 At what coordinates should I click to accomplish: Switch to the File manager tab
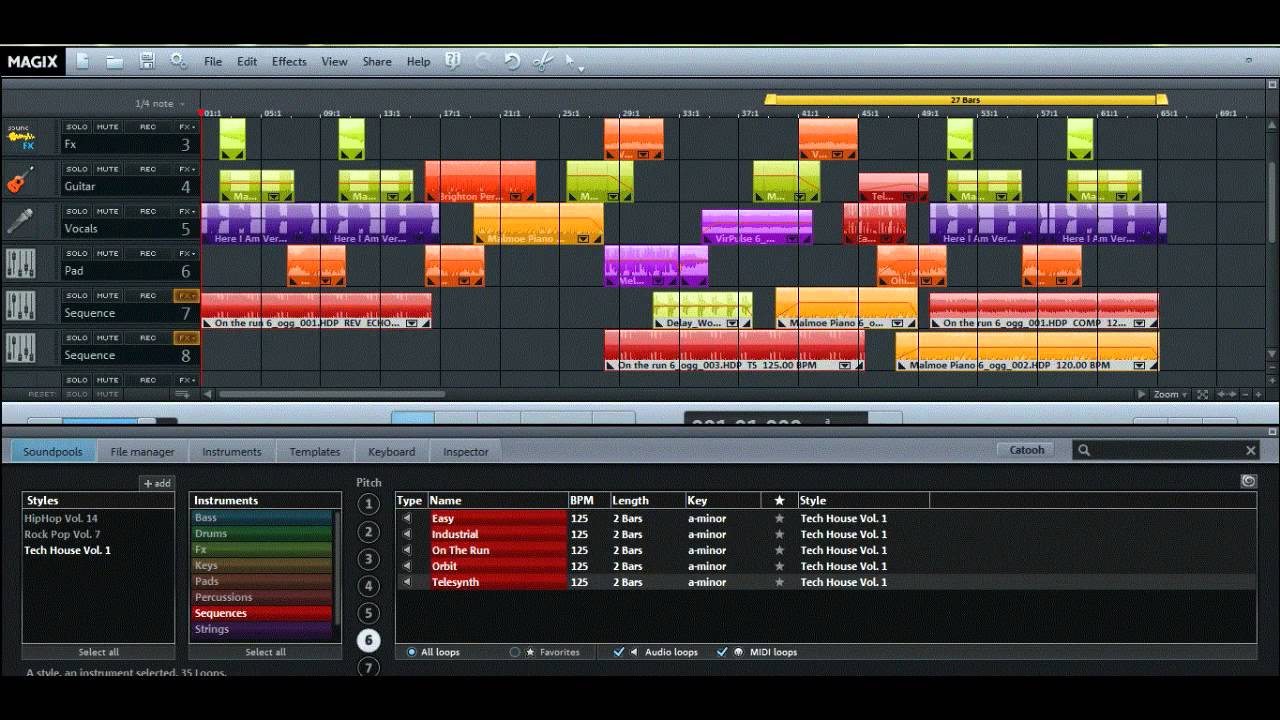142,451
